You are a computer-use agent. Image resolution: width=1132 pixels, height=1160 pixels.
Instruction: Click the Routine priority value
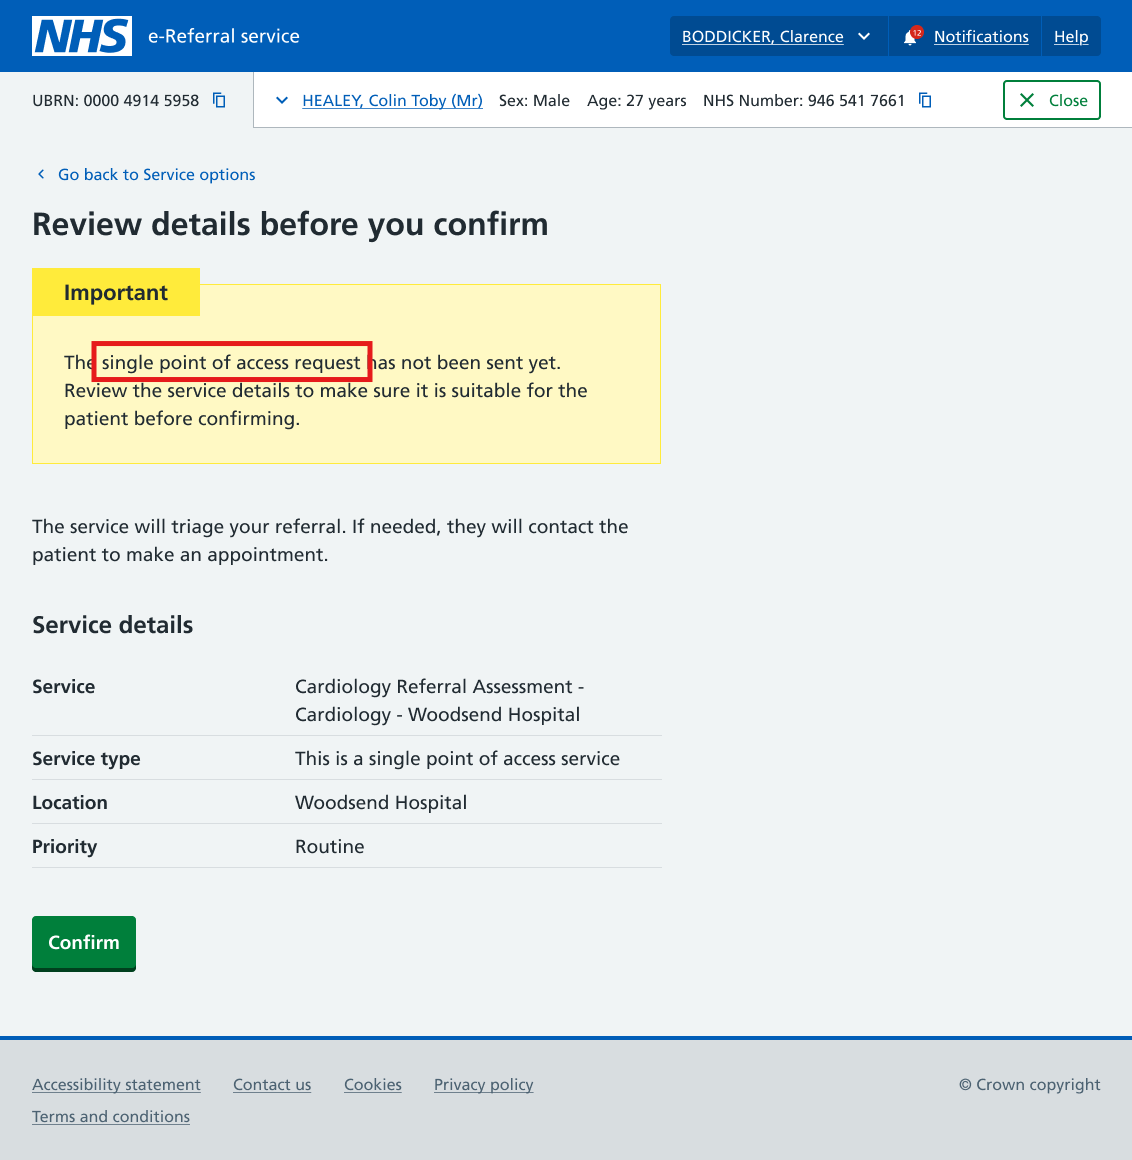coord(330,846)
